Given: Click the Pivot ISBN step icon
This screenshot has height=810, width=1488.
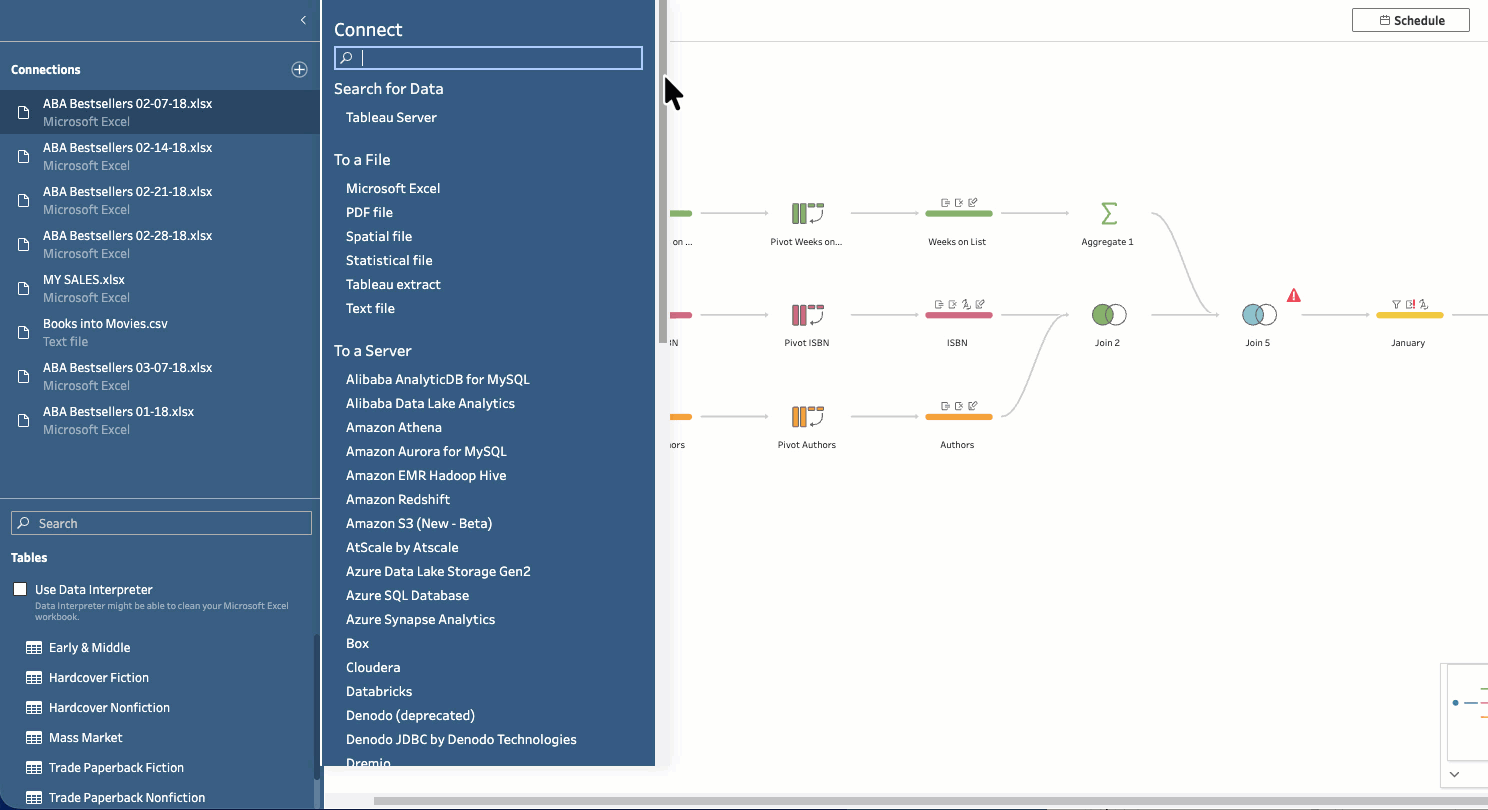Looking at the screenshot, I should [806, 315].
